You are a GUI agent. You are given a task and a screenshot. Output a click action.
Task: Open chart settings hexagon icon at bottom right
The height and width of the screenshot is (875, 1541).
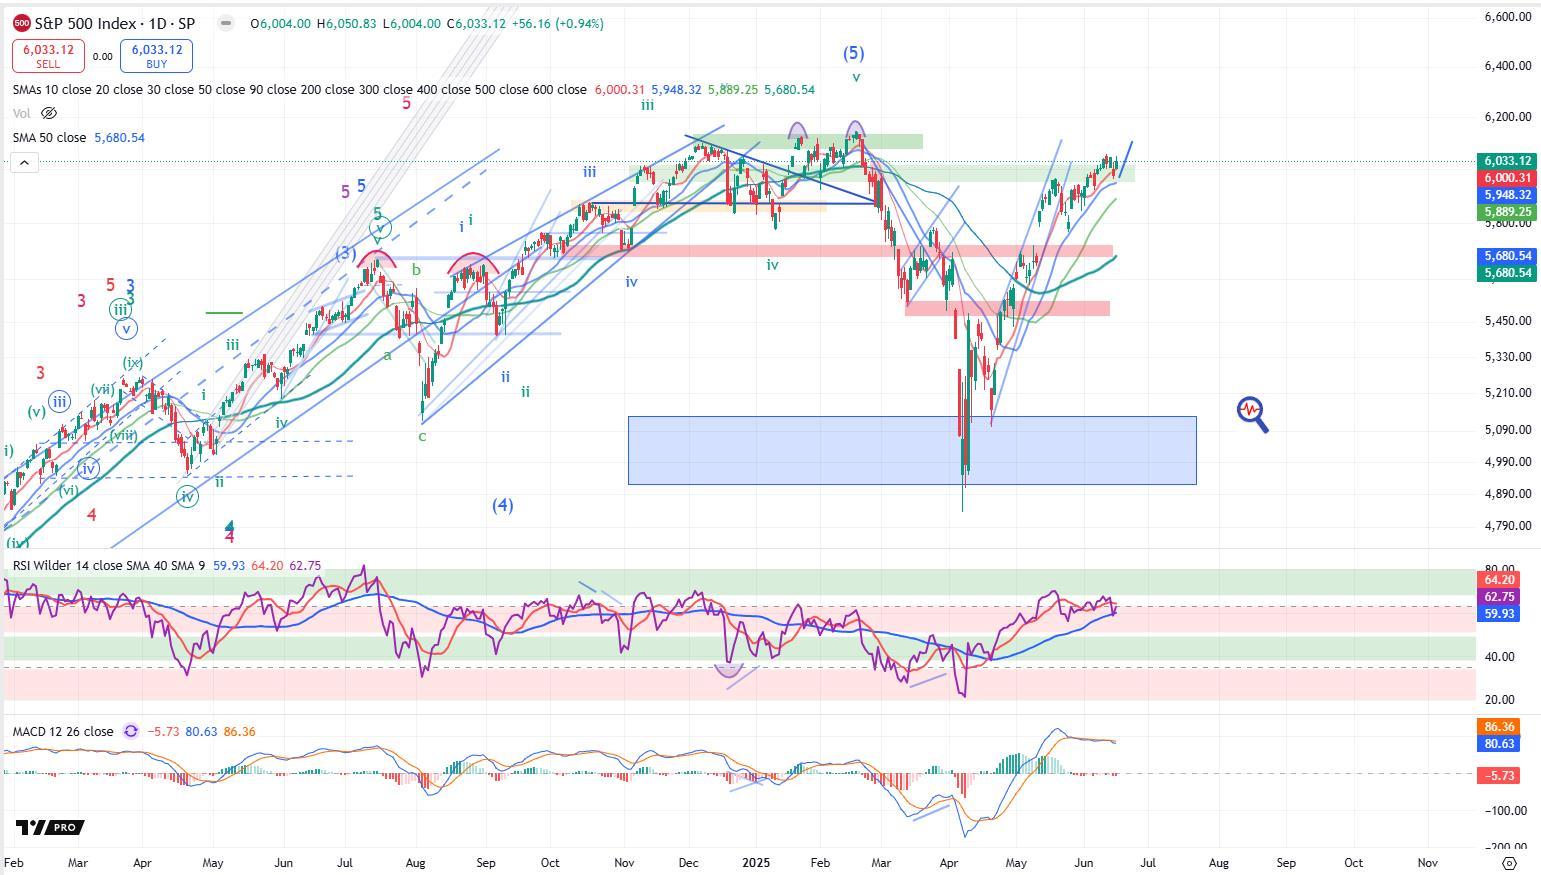[x=1510, y=862]
